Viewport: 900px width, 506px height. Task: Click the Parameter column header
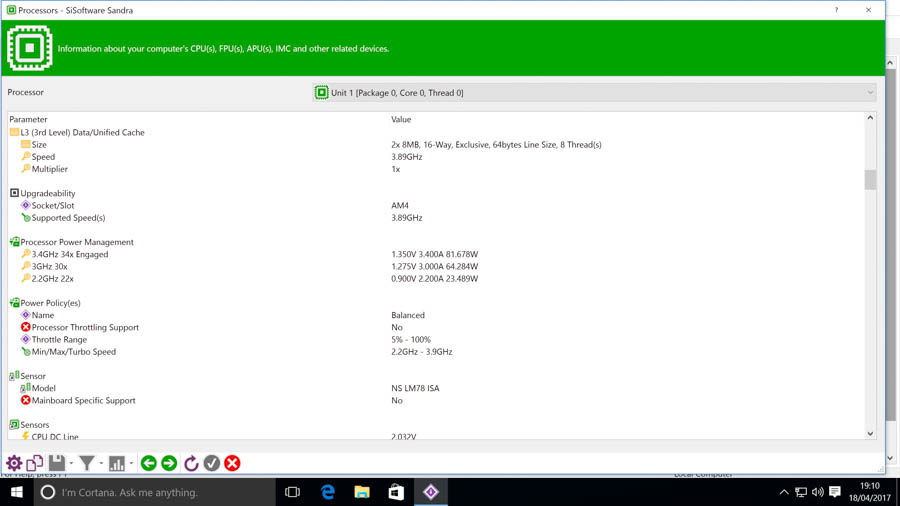[x=28, y=119]
